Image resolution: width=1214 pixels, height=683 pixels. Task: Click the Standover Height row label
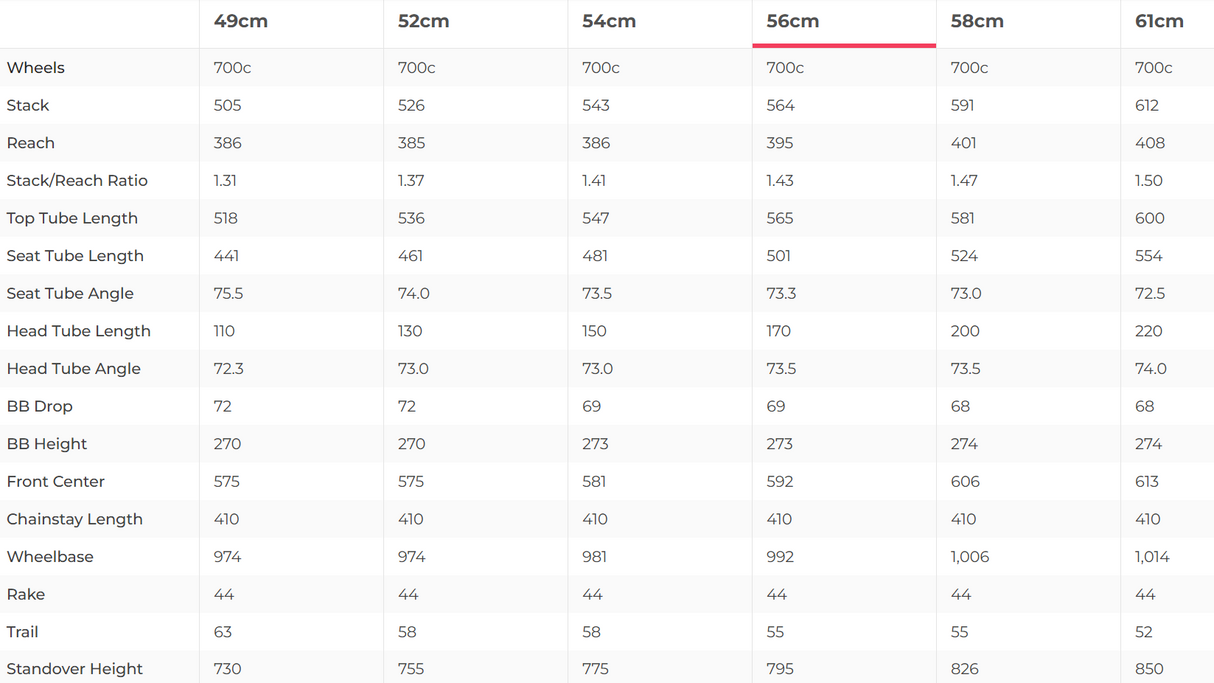75,669
